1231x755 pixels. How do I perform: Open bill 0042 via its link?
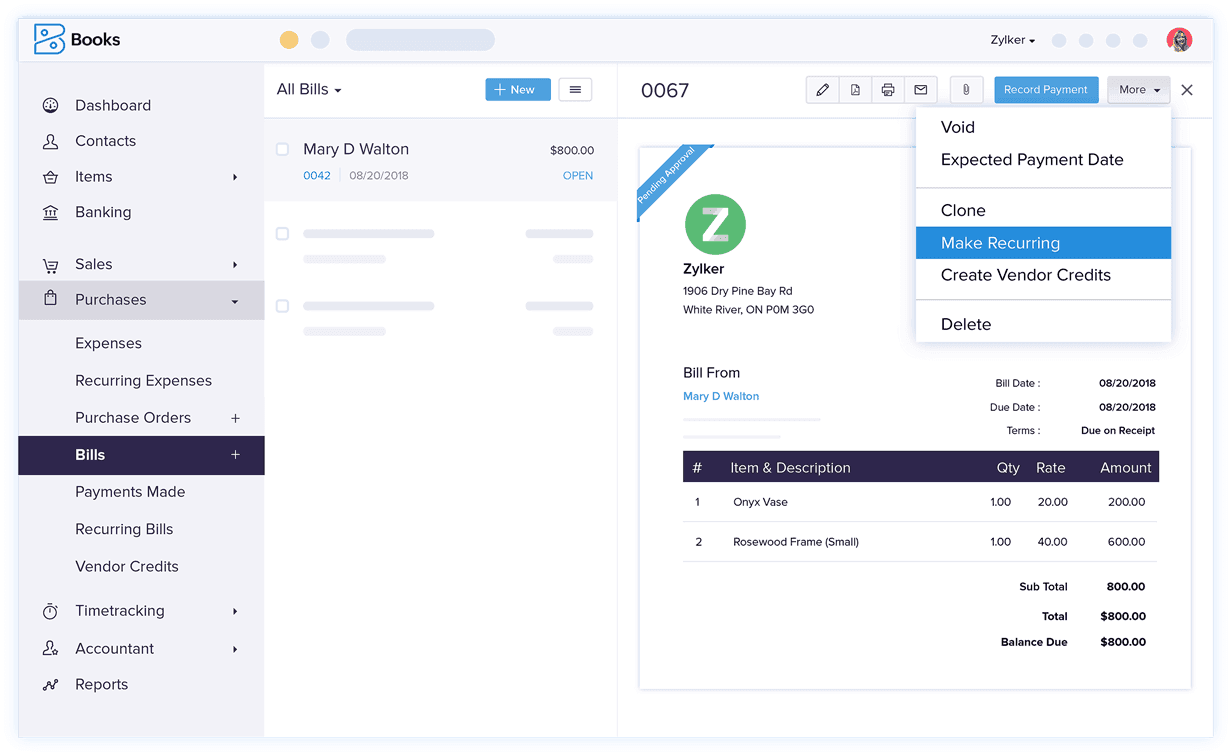316,174
